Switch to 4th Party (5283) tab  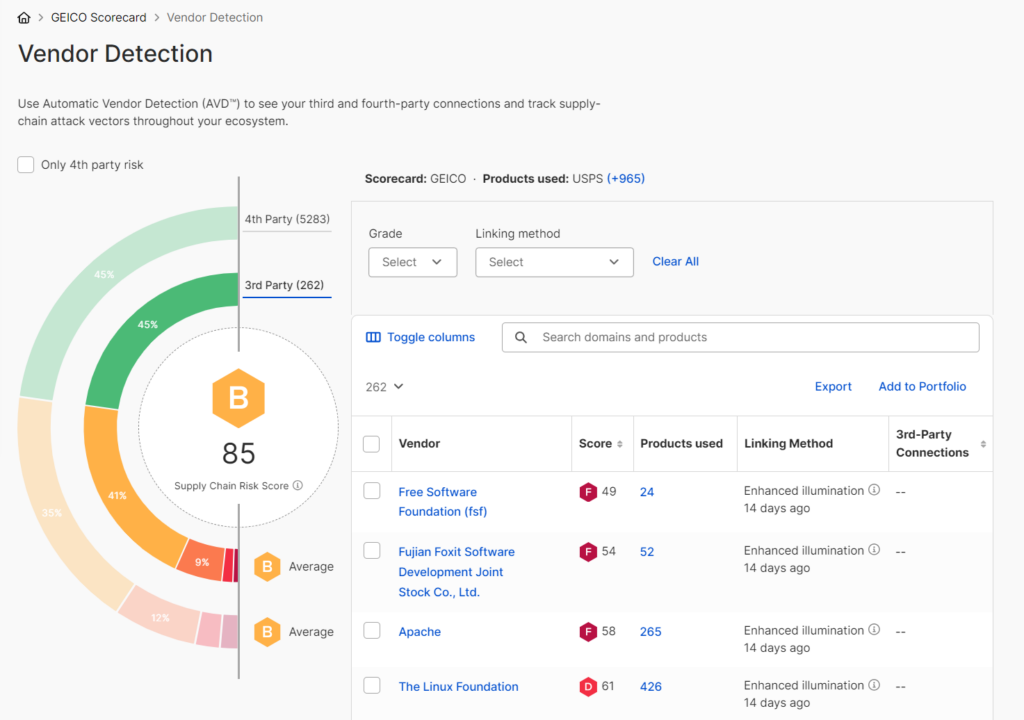coord(287,219)
